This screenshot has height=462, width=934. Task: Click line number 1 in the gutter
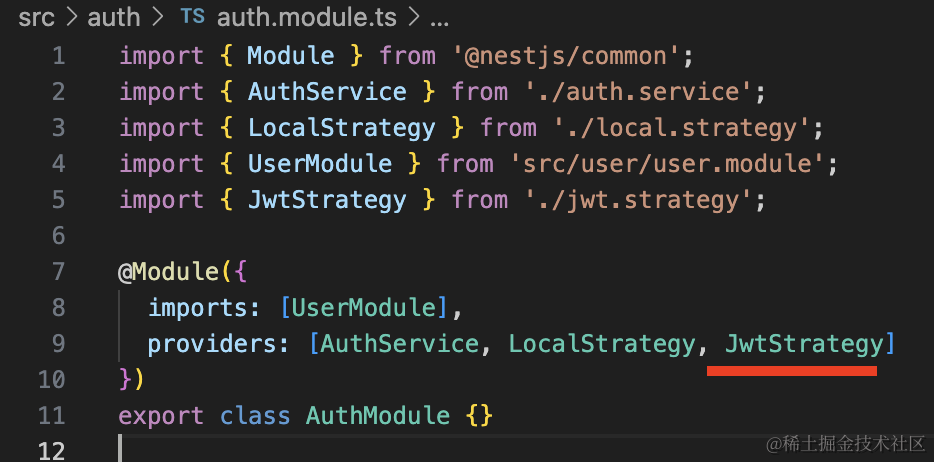click(57, 56)
